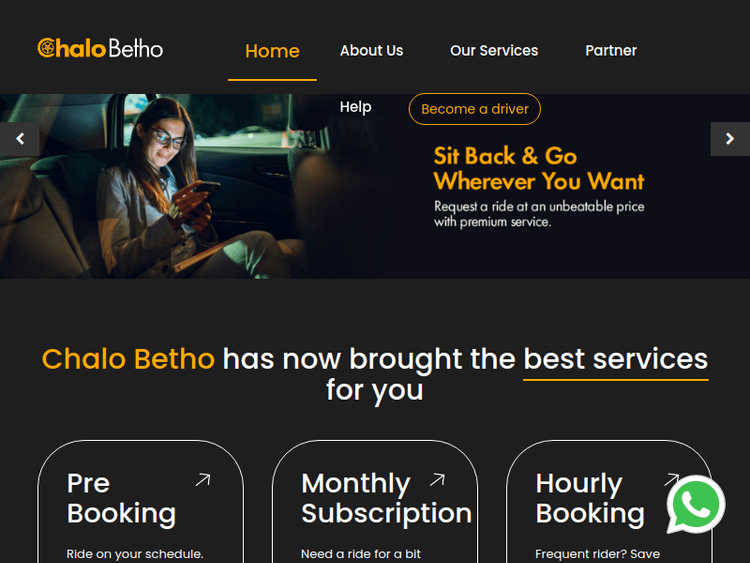Go to the Partner page
This screenshot has width=750, height=563.
coord(611,50)
